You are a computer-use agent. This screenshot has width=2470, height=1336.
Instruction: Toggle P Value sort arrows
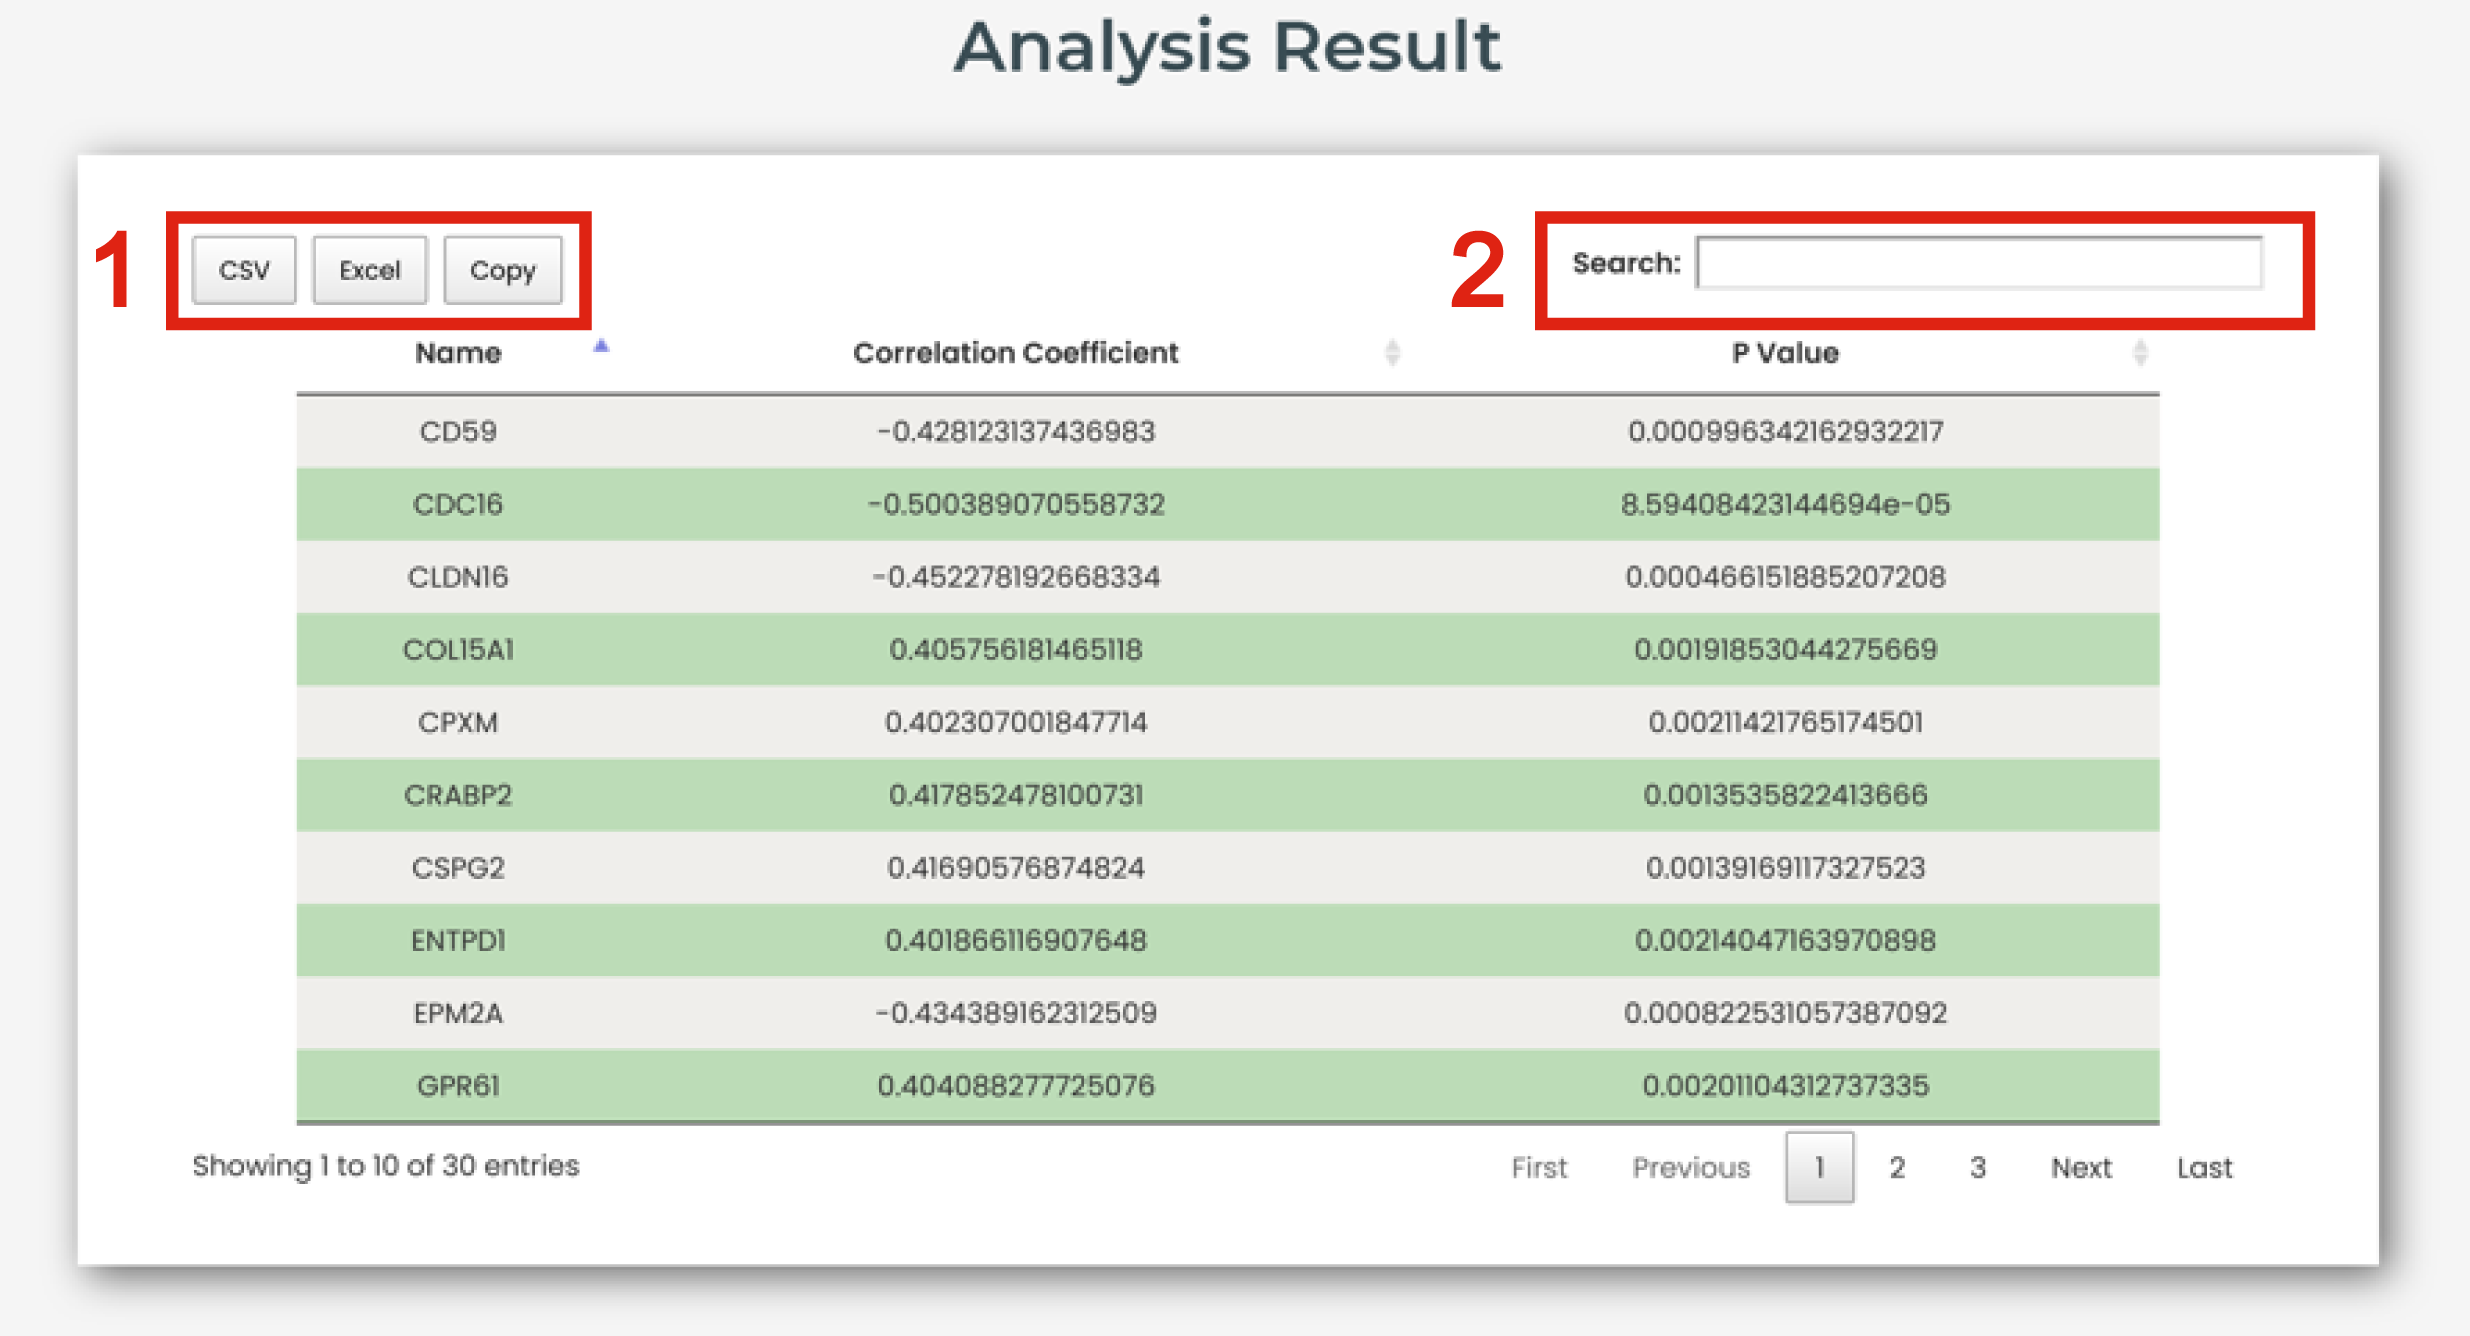pyautogui.click(x=2139, y=353)
